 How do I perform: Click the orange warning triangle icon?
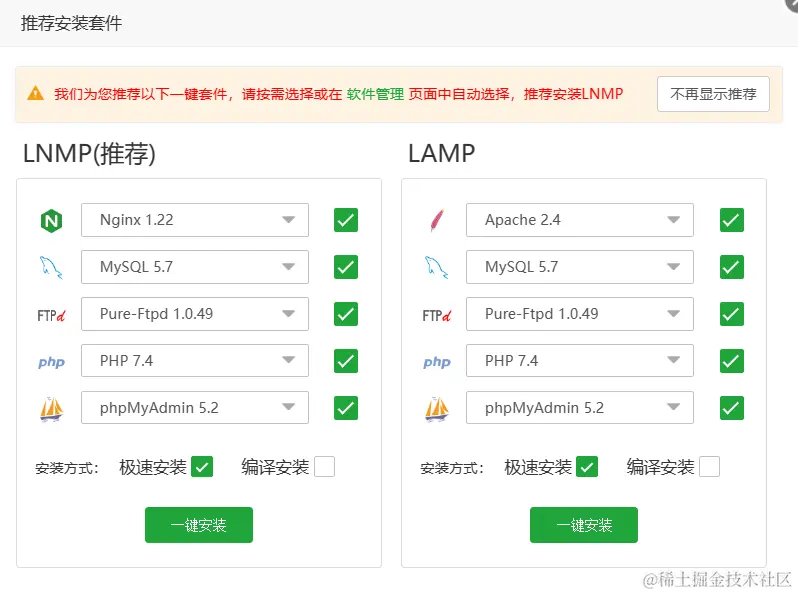(x=35, y=94)
